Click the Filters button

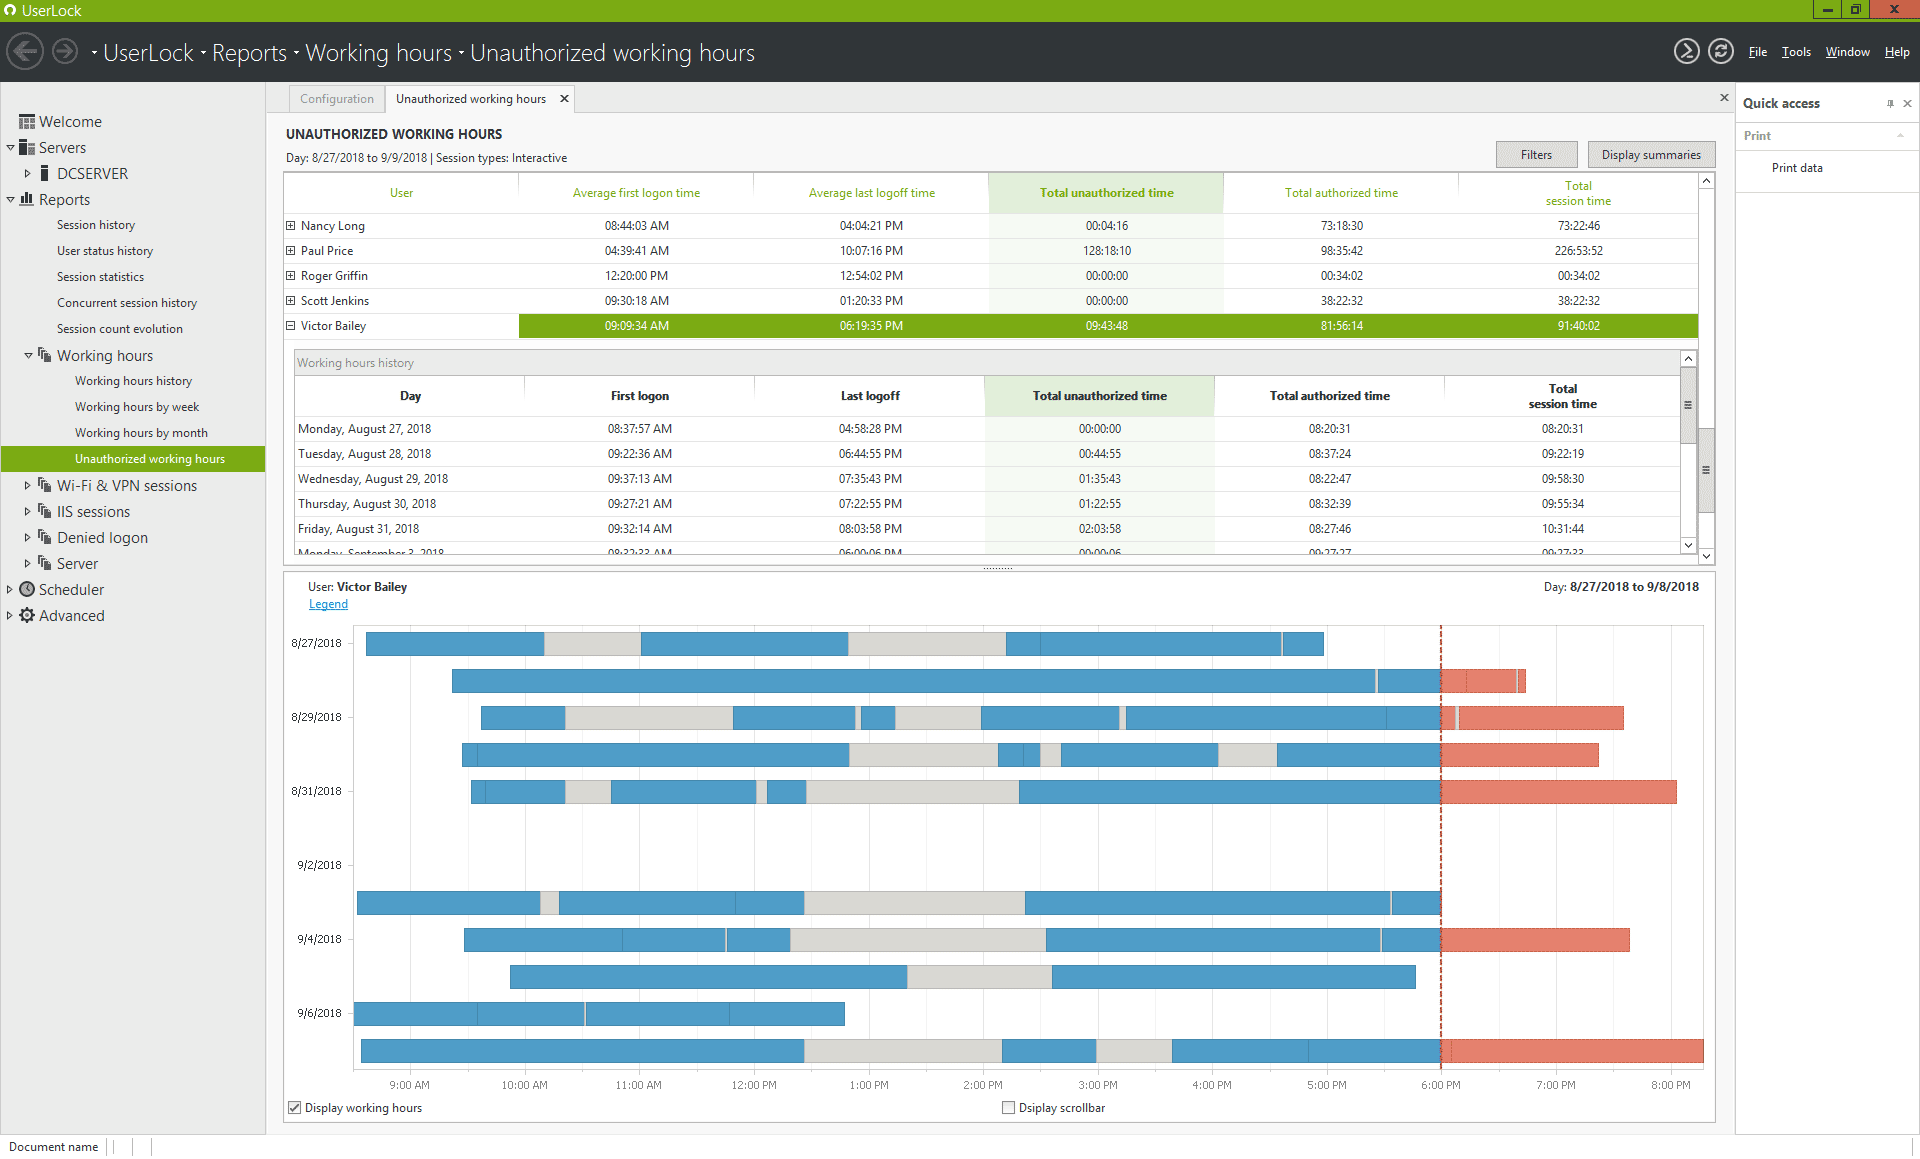tap(1536, 155)
